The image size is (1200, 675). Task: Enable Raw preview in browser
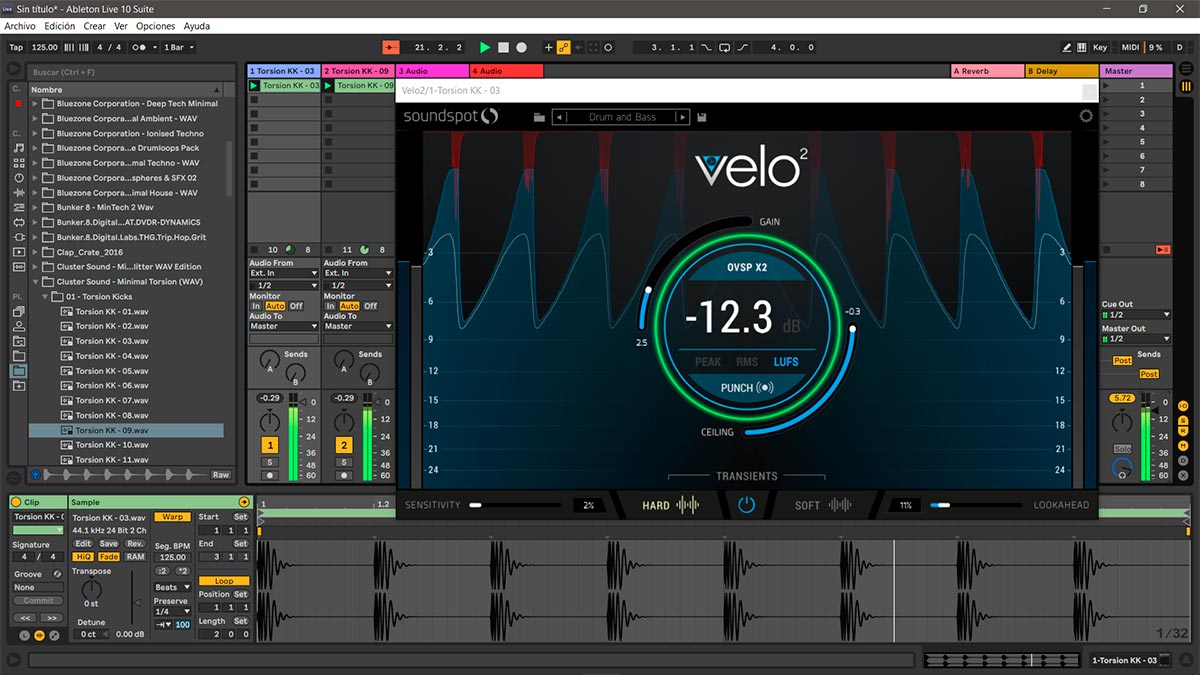(x=220, y=475)
